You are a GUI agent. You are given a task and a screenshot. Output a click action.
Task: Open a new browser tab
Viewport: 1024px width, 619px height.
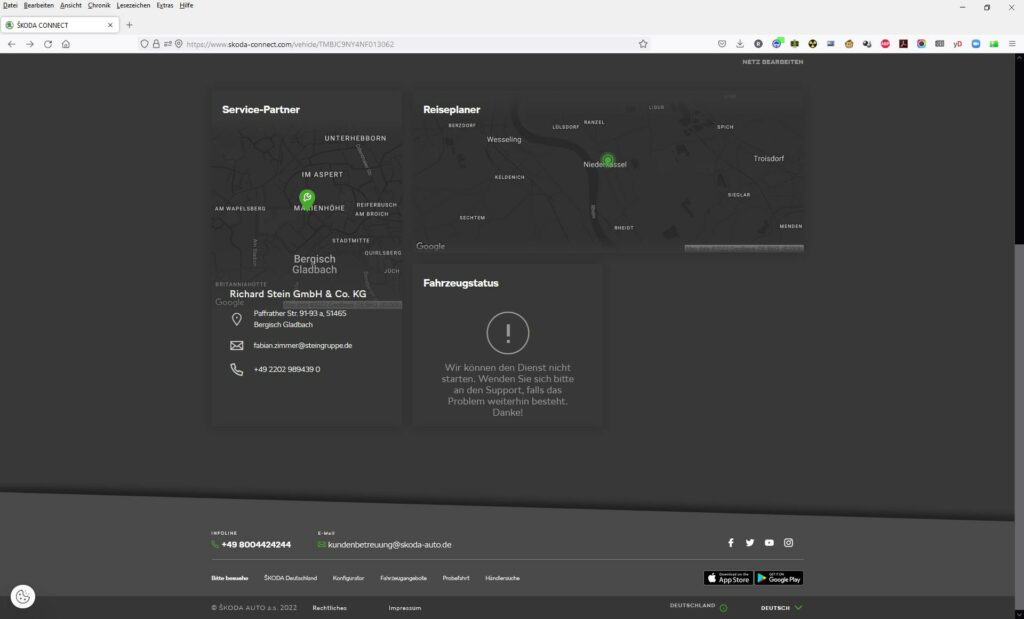pos(129,25)
